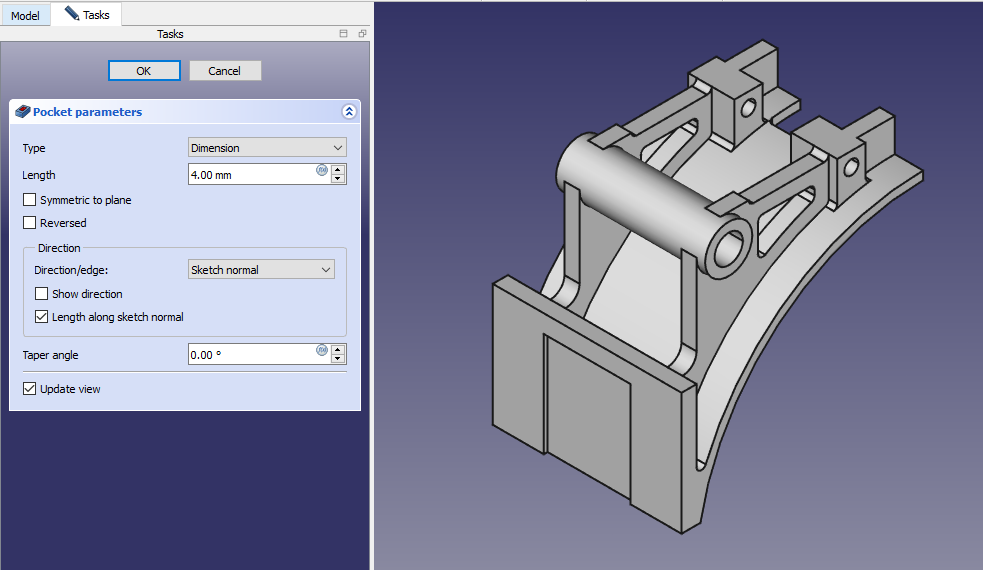This screenshot has height=570, width=983.
Task: Disable the Update view checkbox
Action: click(30, 389)
